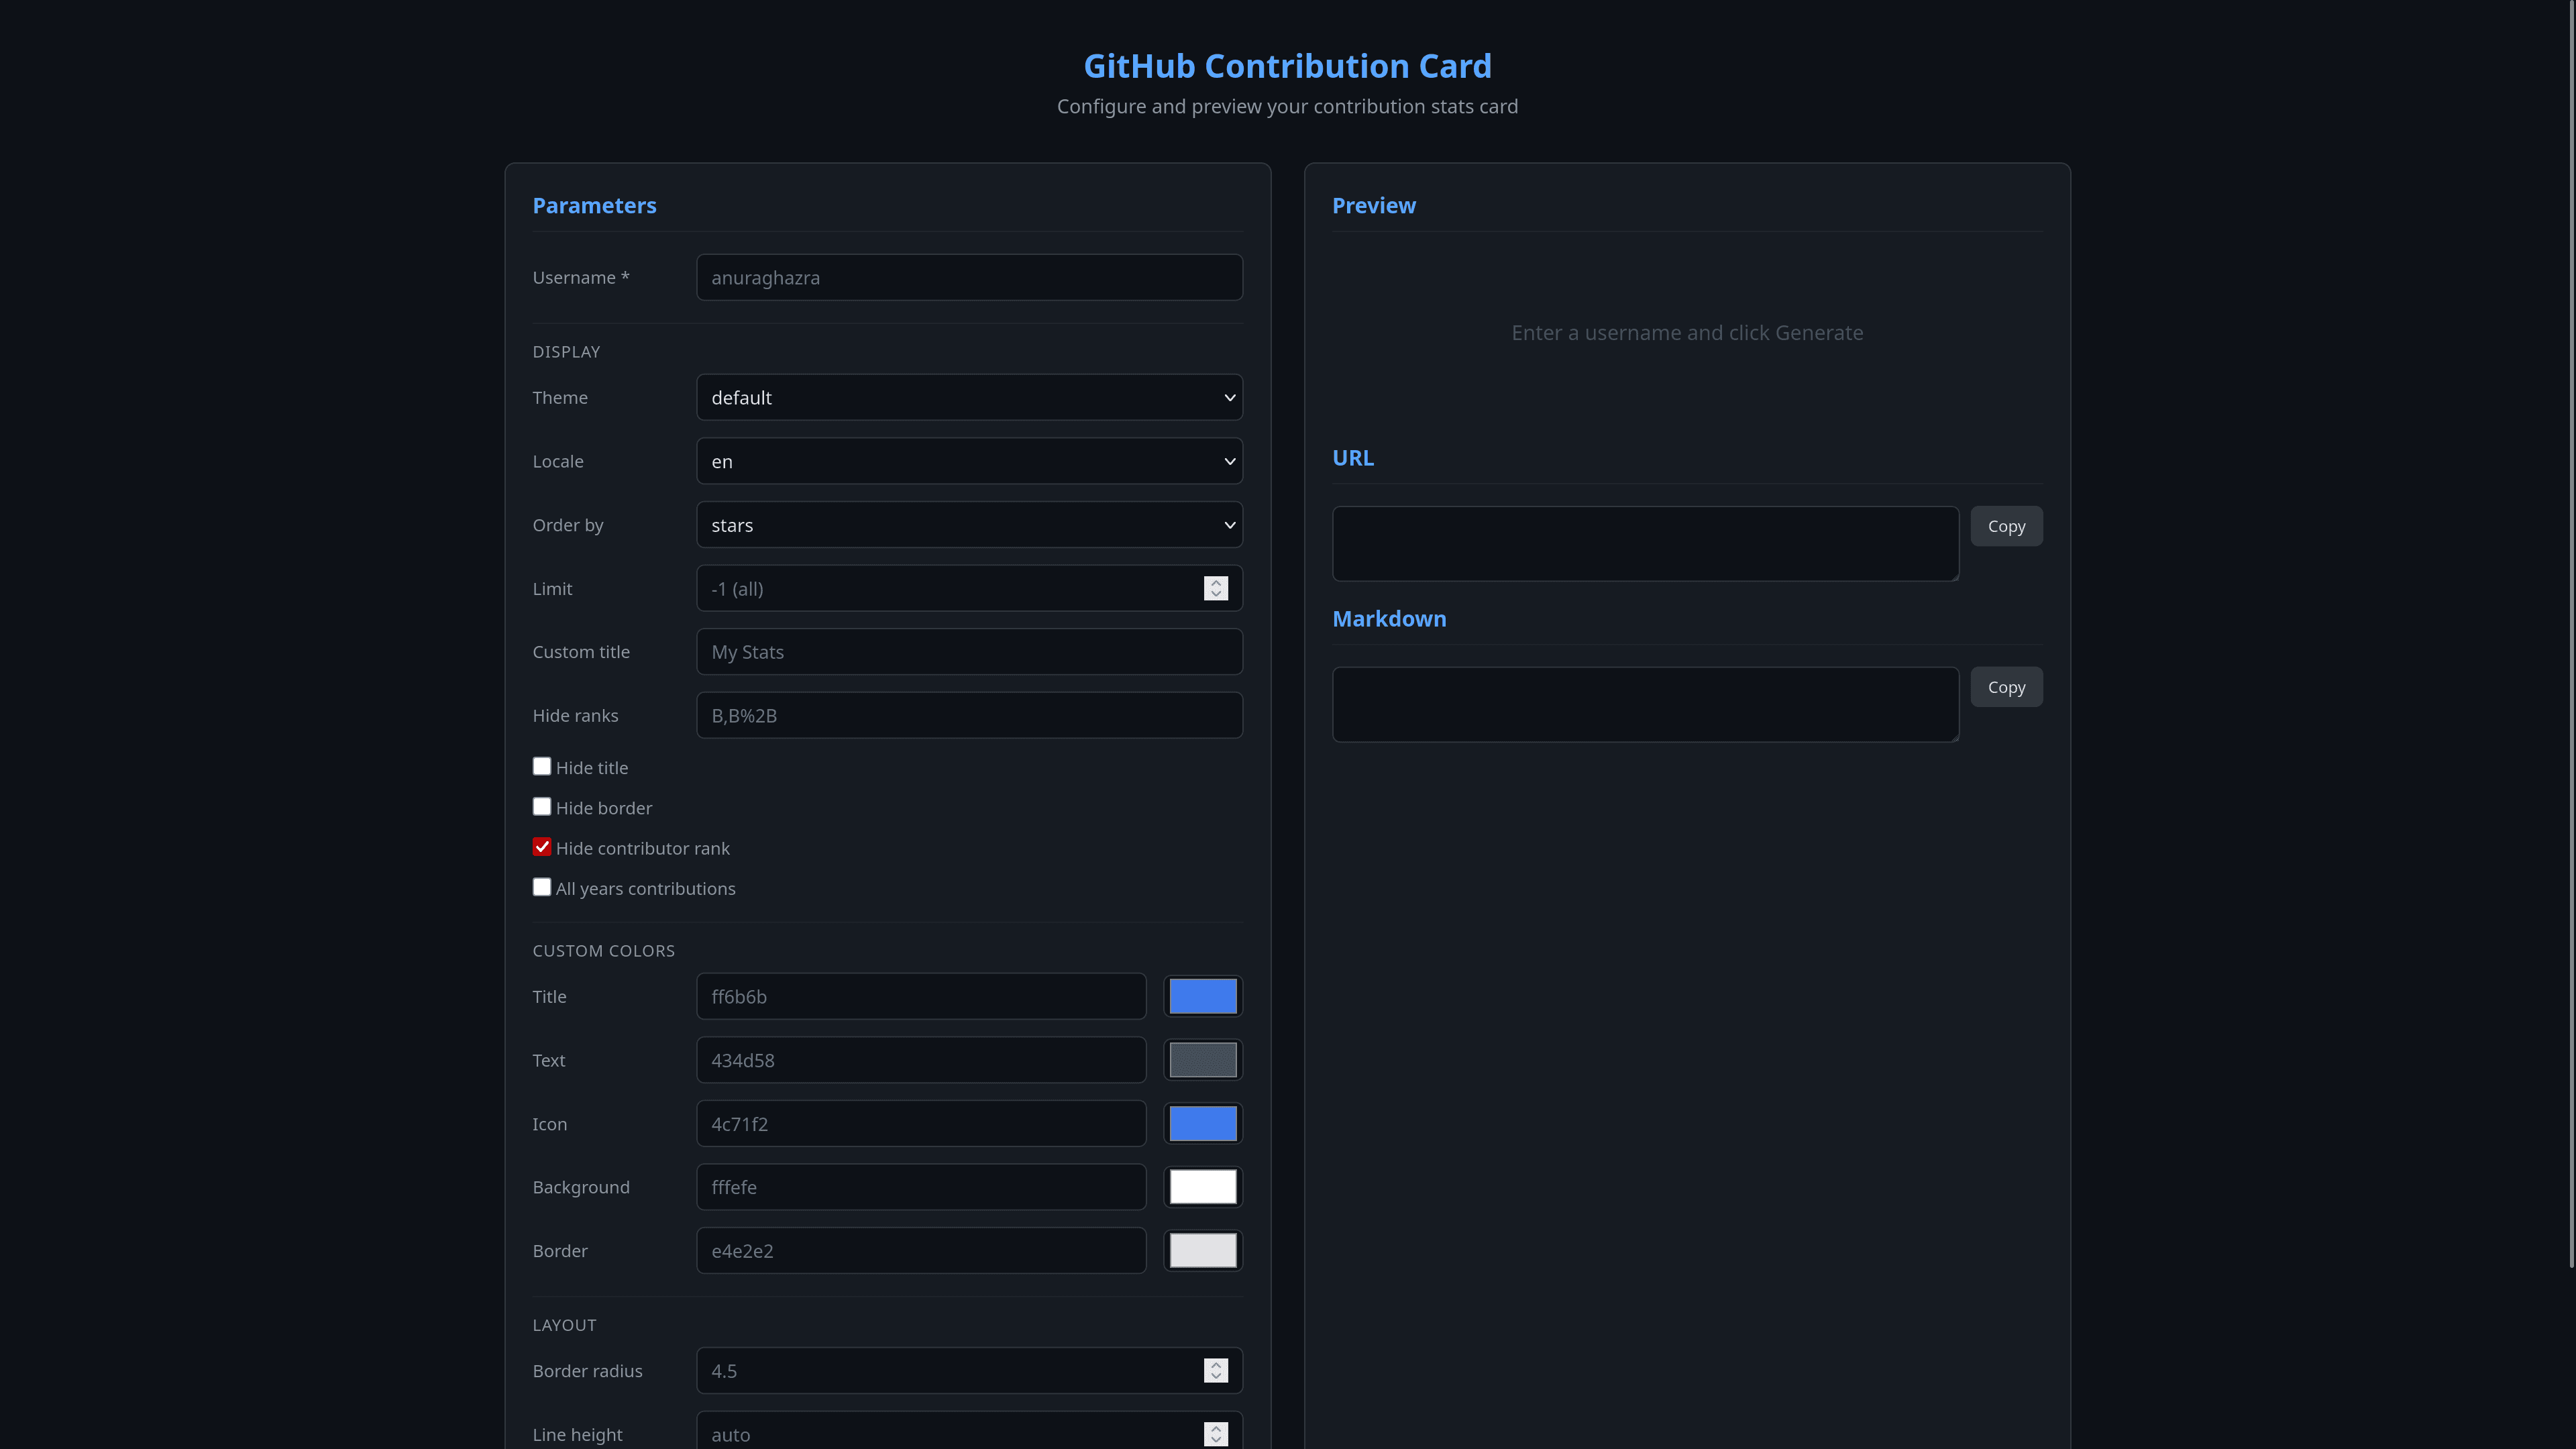
Task: Click the 'LAYOUT' section label
Action: tap(564, 1325)
